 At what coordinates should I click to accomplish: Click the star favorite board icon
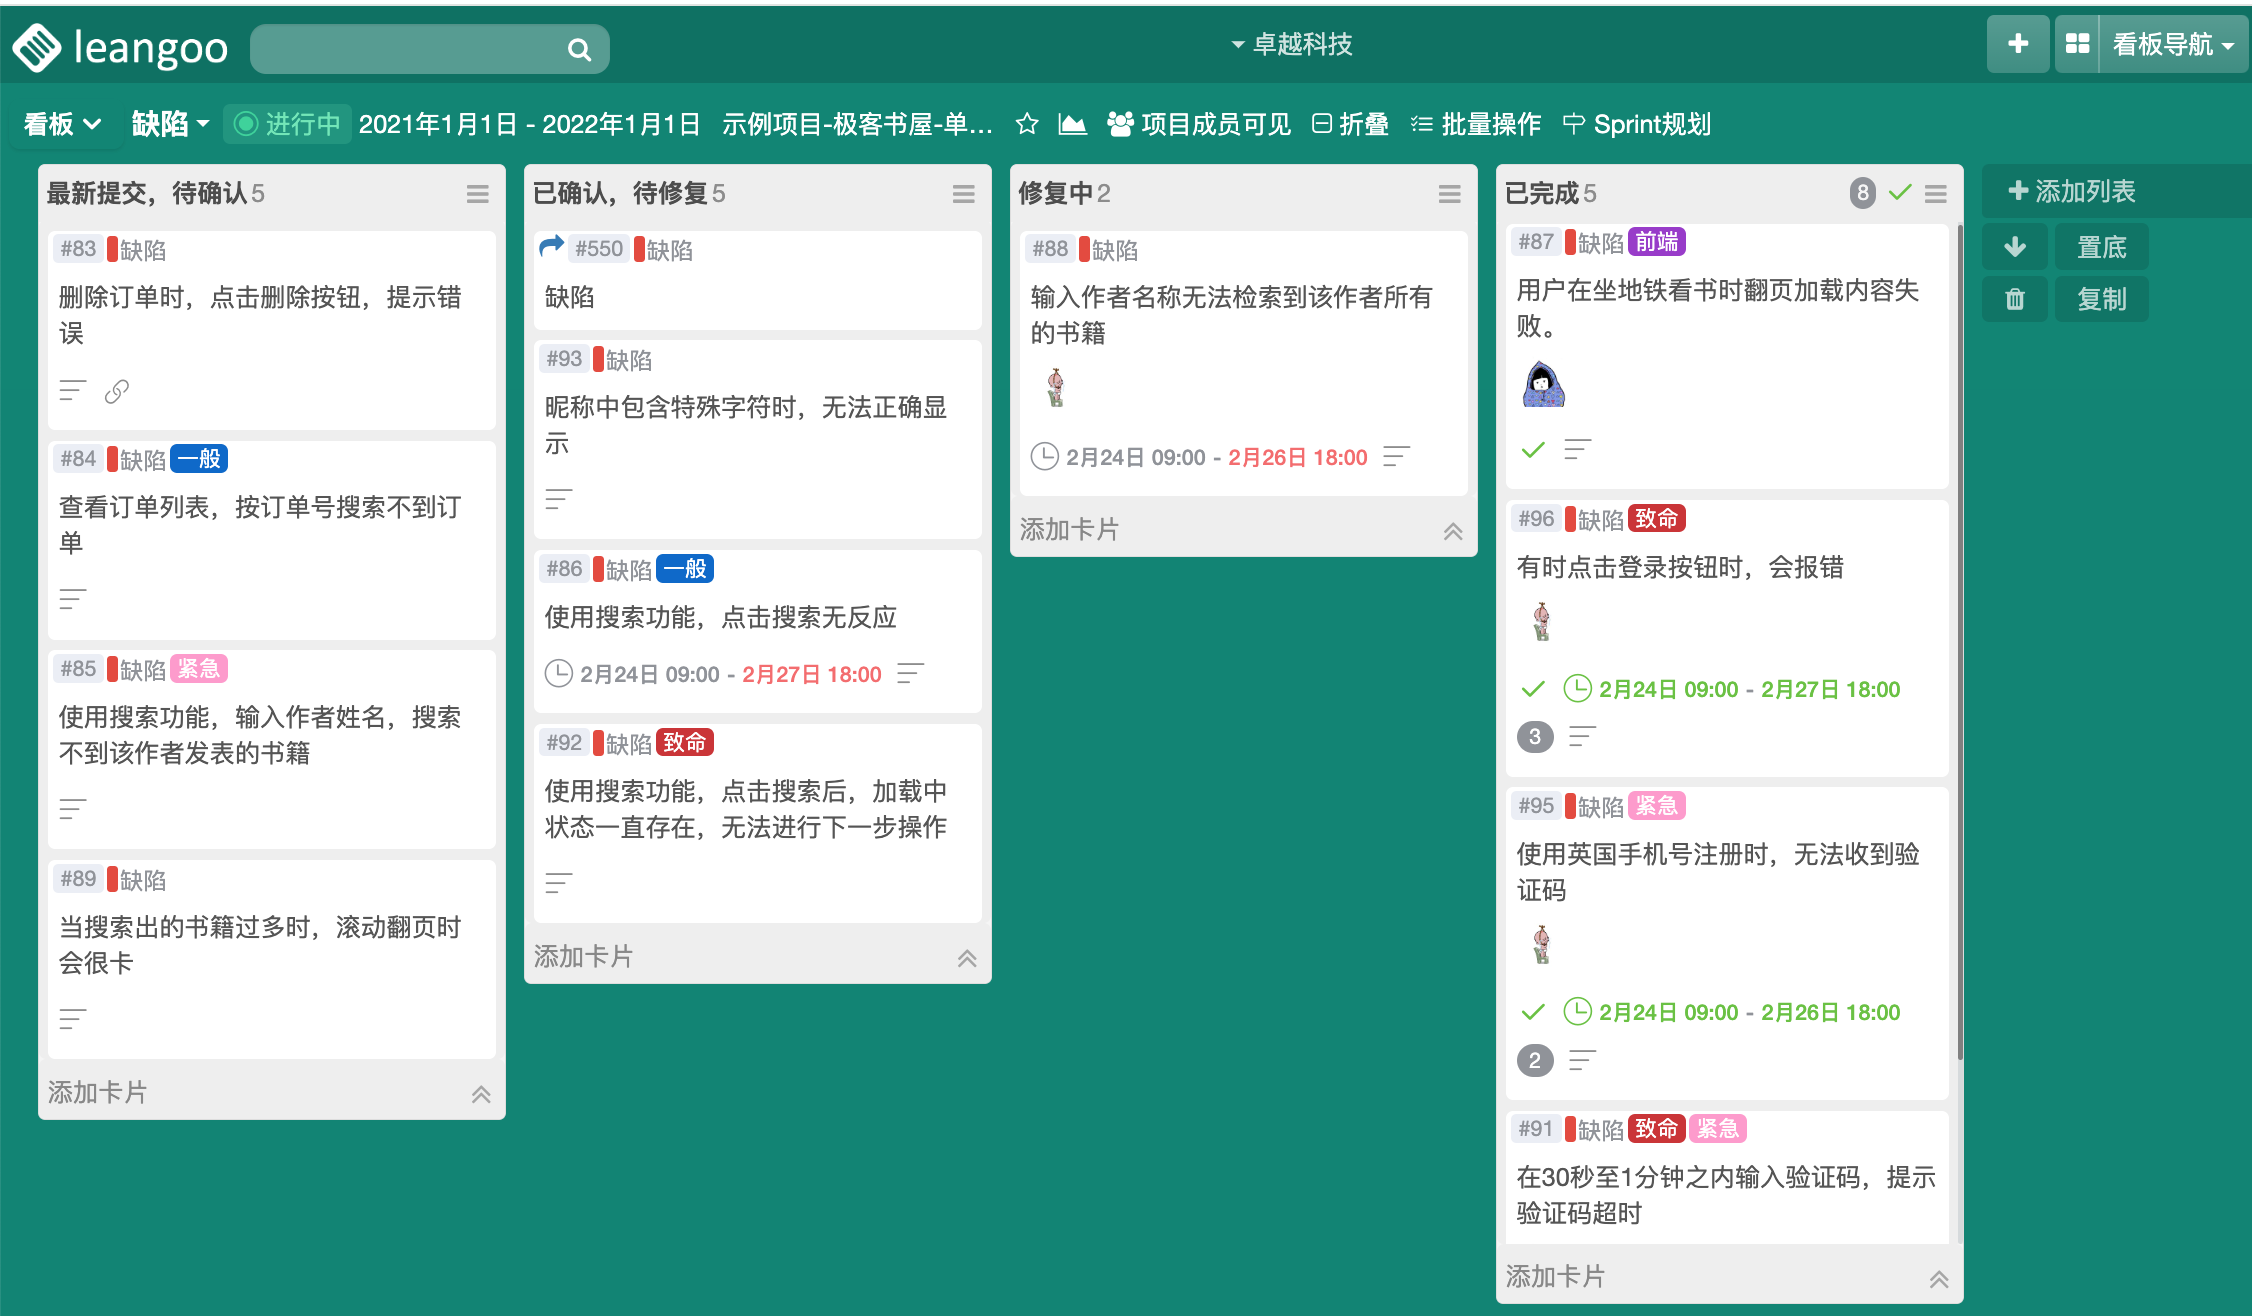point(1026,124)
